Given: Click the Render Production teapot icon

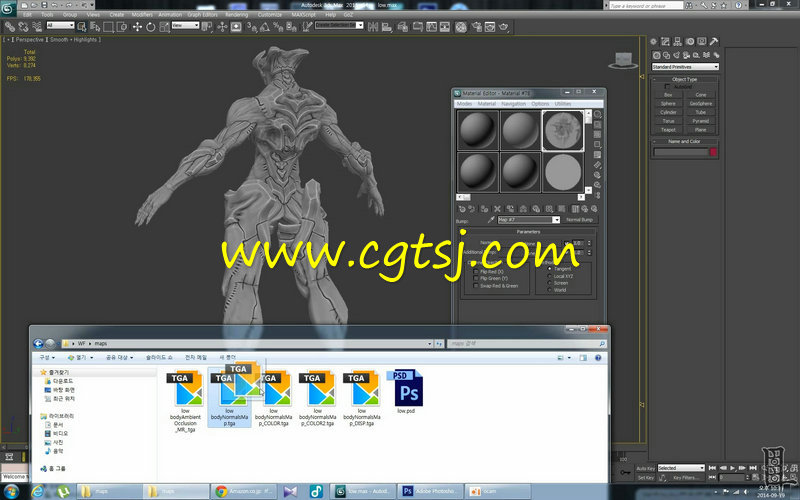Looking at the screenshot, I should coord(504,27).
